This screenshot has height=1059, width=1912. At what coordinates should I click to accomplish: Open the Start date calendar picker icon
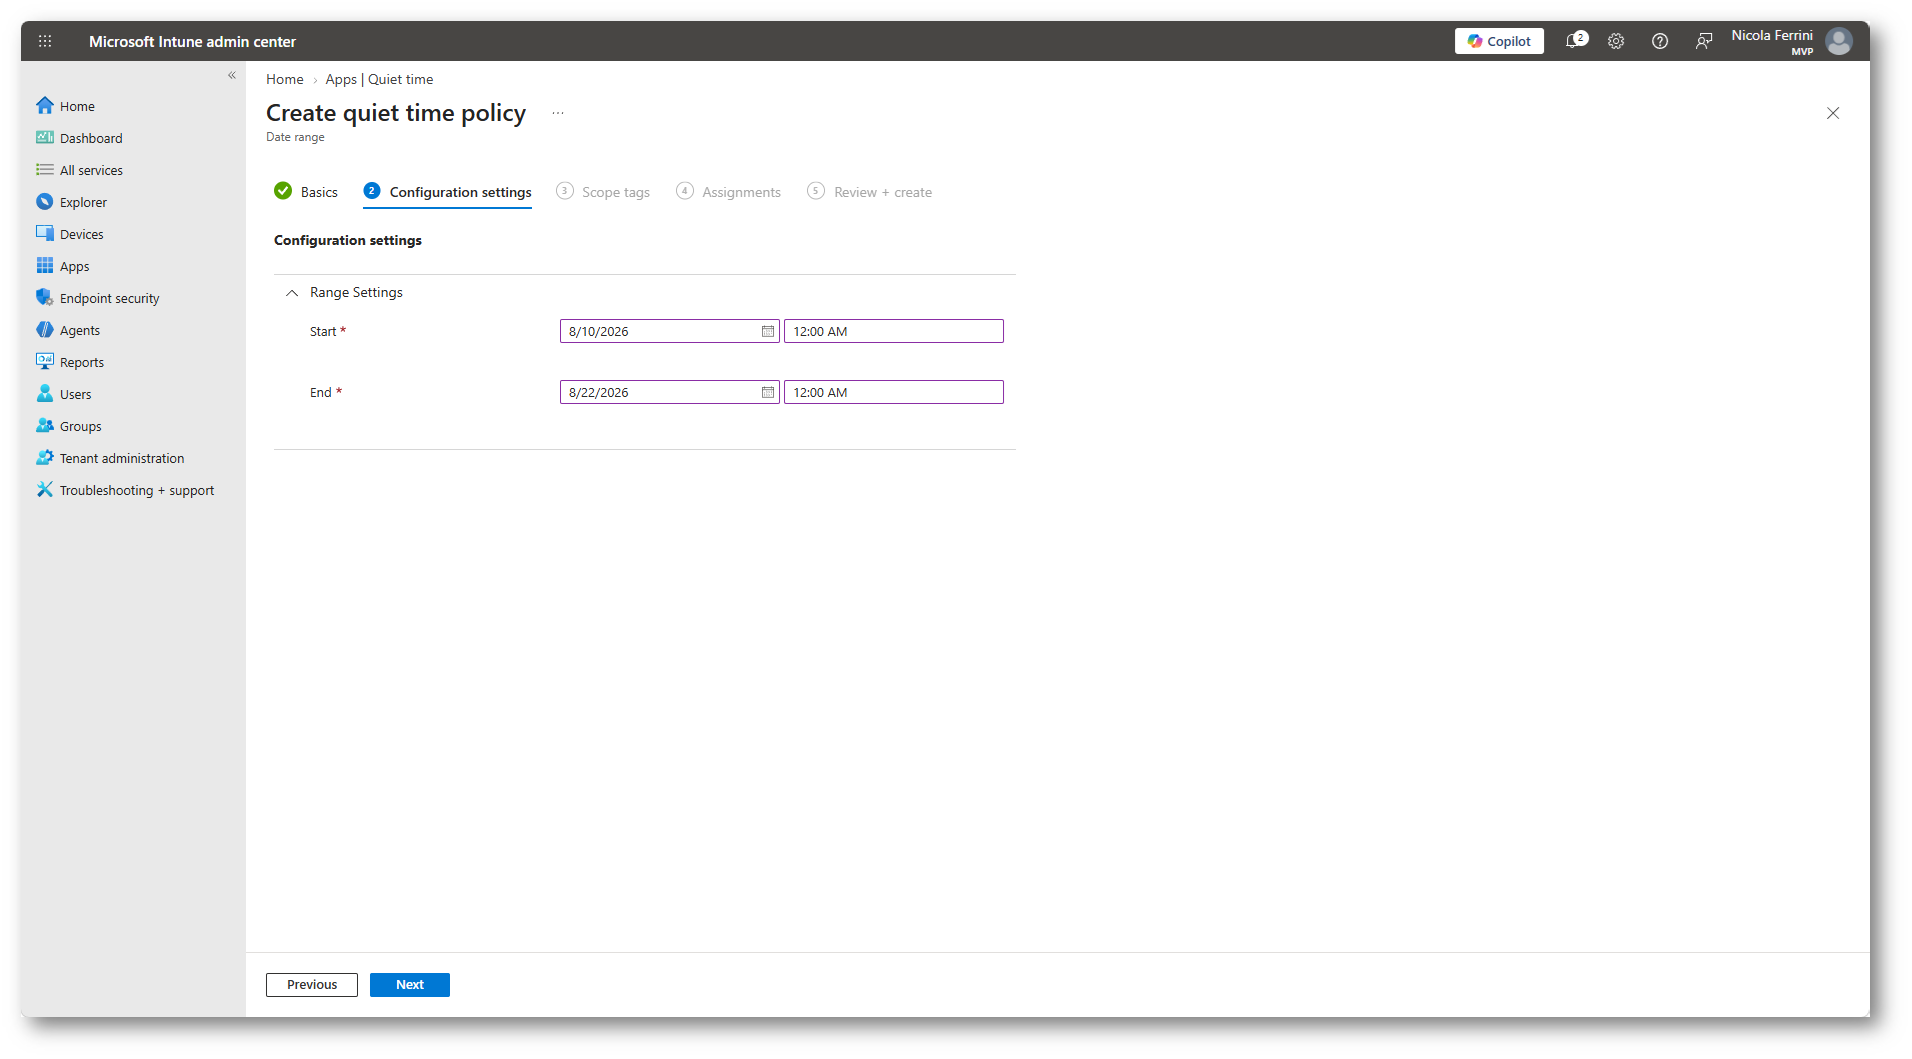click(768, 331)
